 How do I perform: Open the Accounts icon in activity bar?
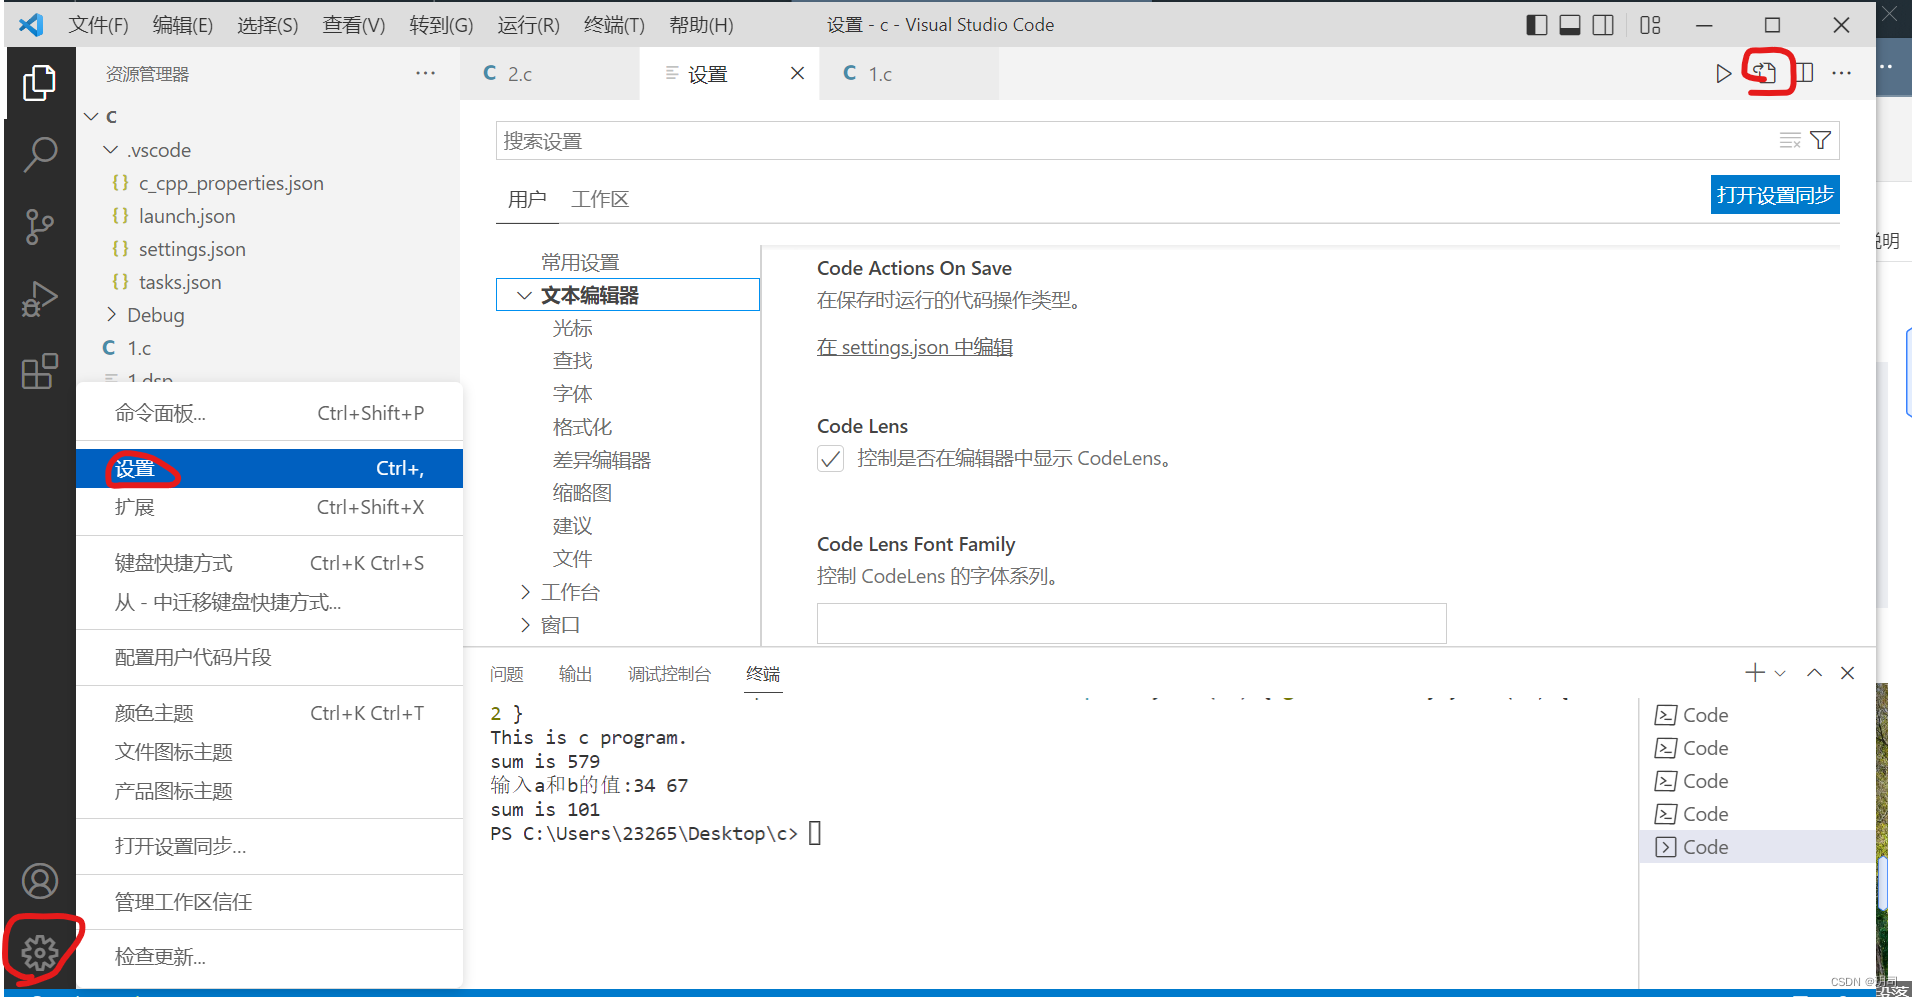pyautogui.click(x=40, y=881)
